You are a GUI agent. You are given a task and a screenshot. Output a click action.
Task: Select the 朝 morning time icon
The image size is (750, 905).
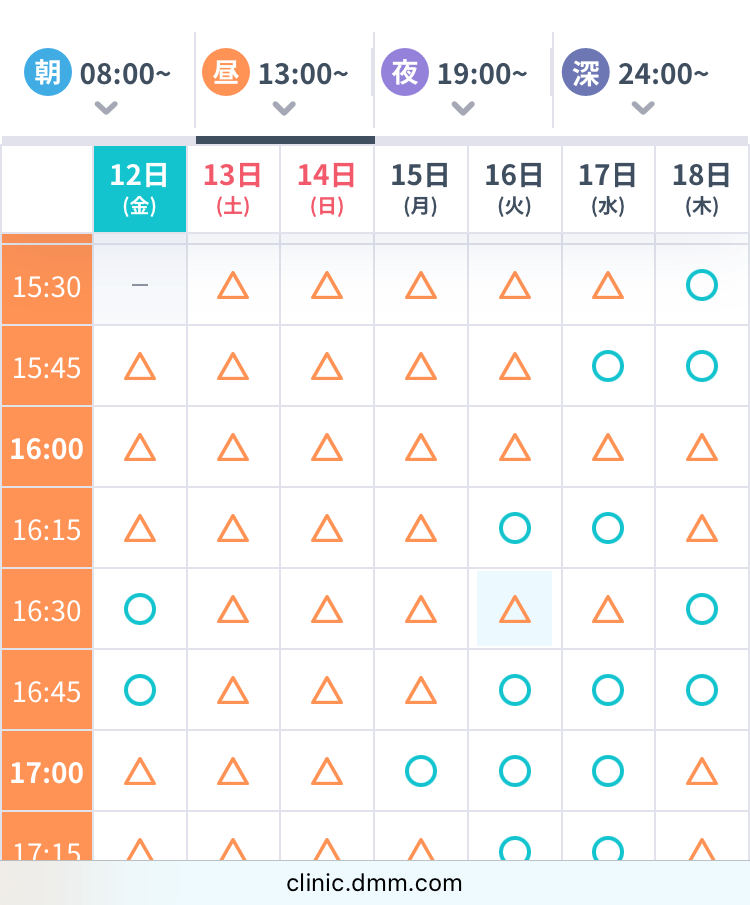pos(47,74)
